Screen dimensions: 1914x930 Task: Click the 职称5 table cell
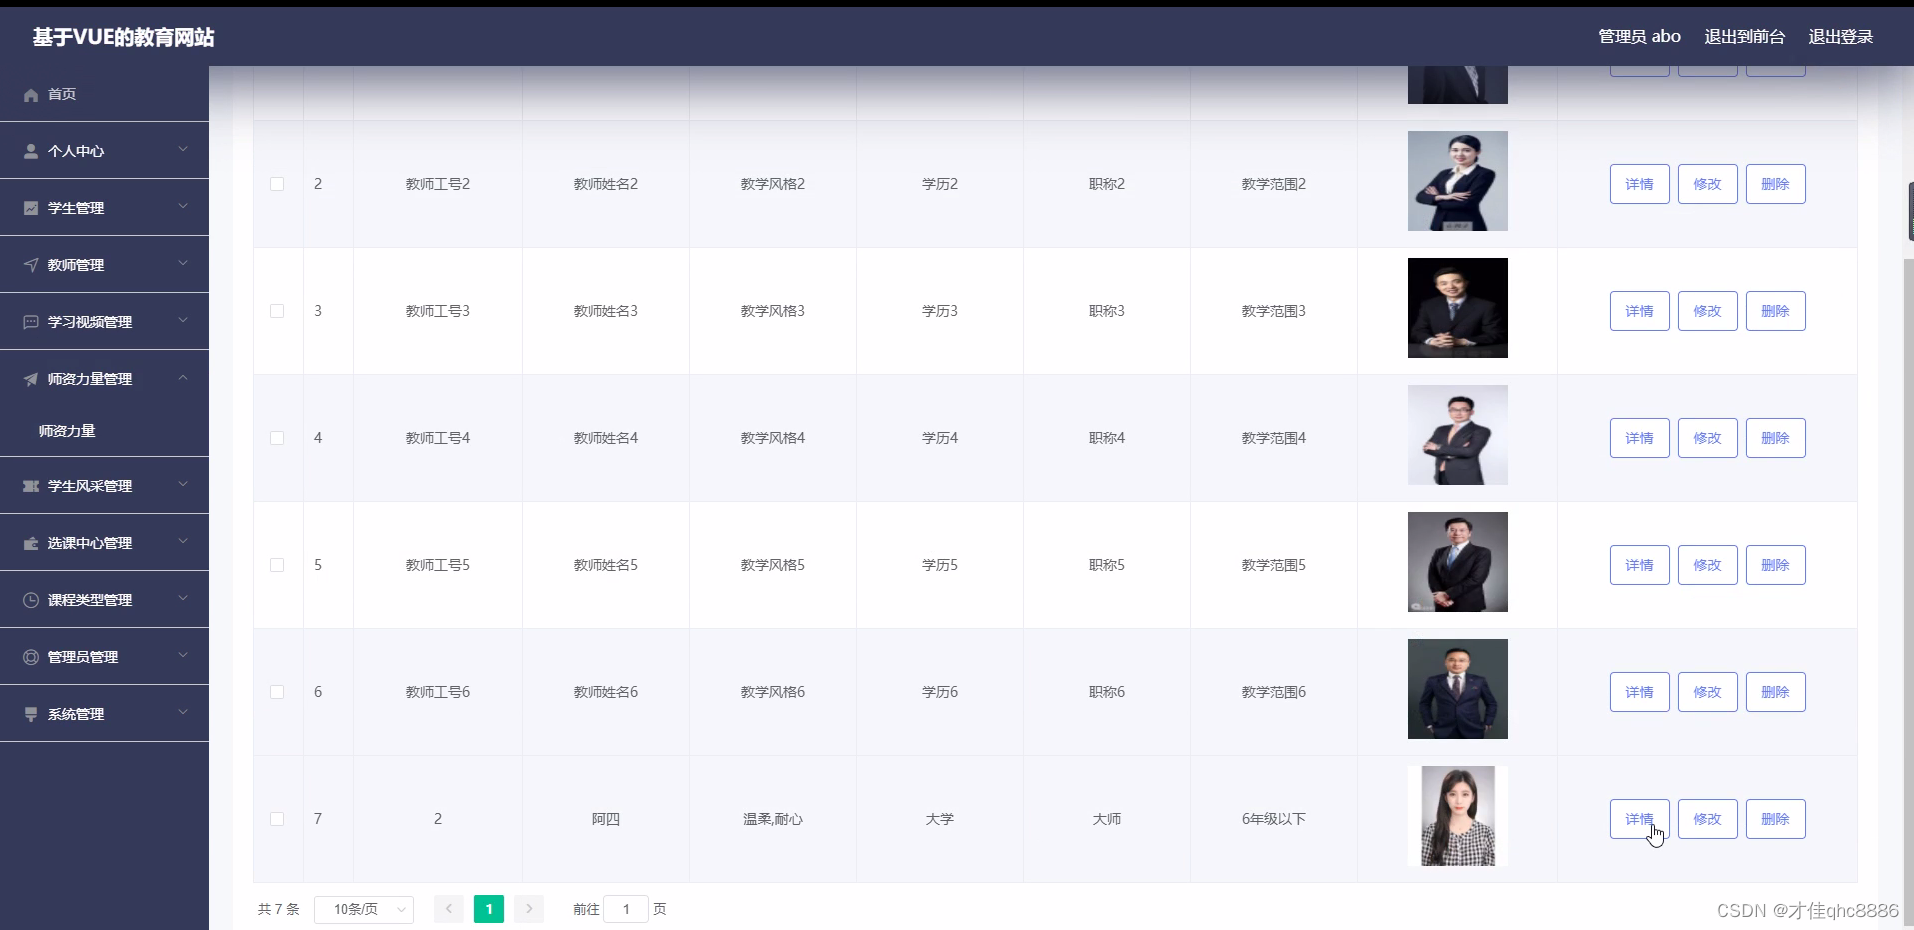coord(1107,565)
